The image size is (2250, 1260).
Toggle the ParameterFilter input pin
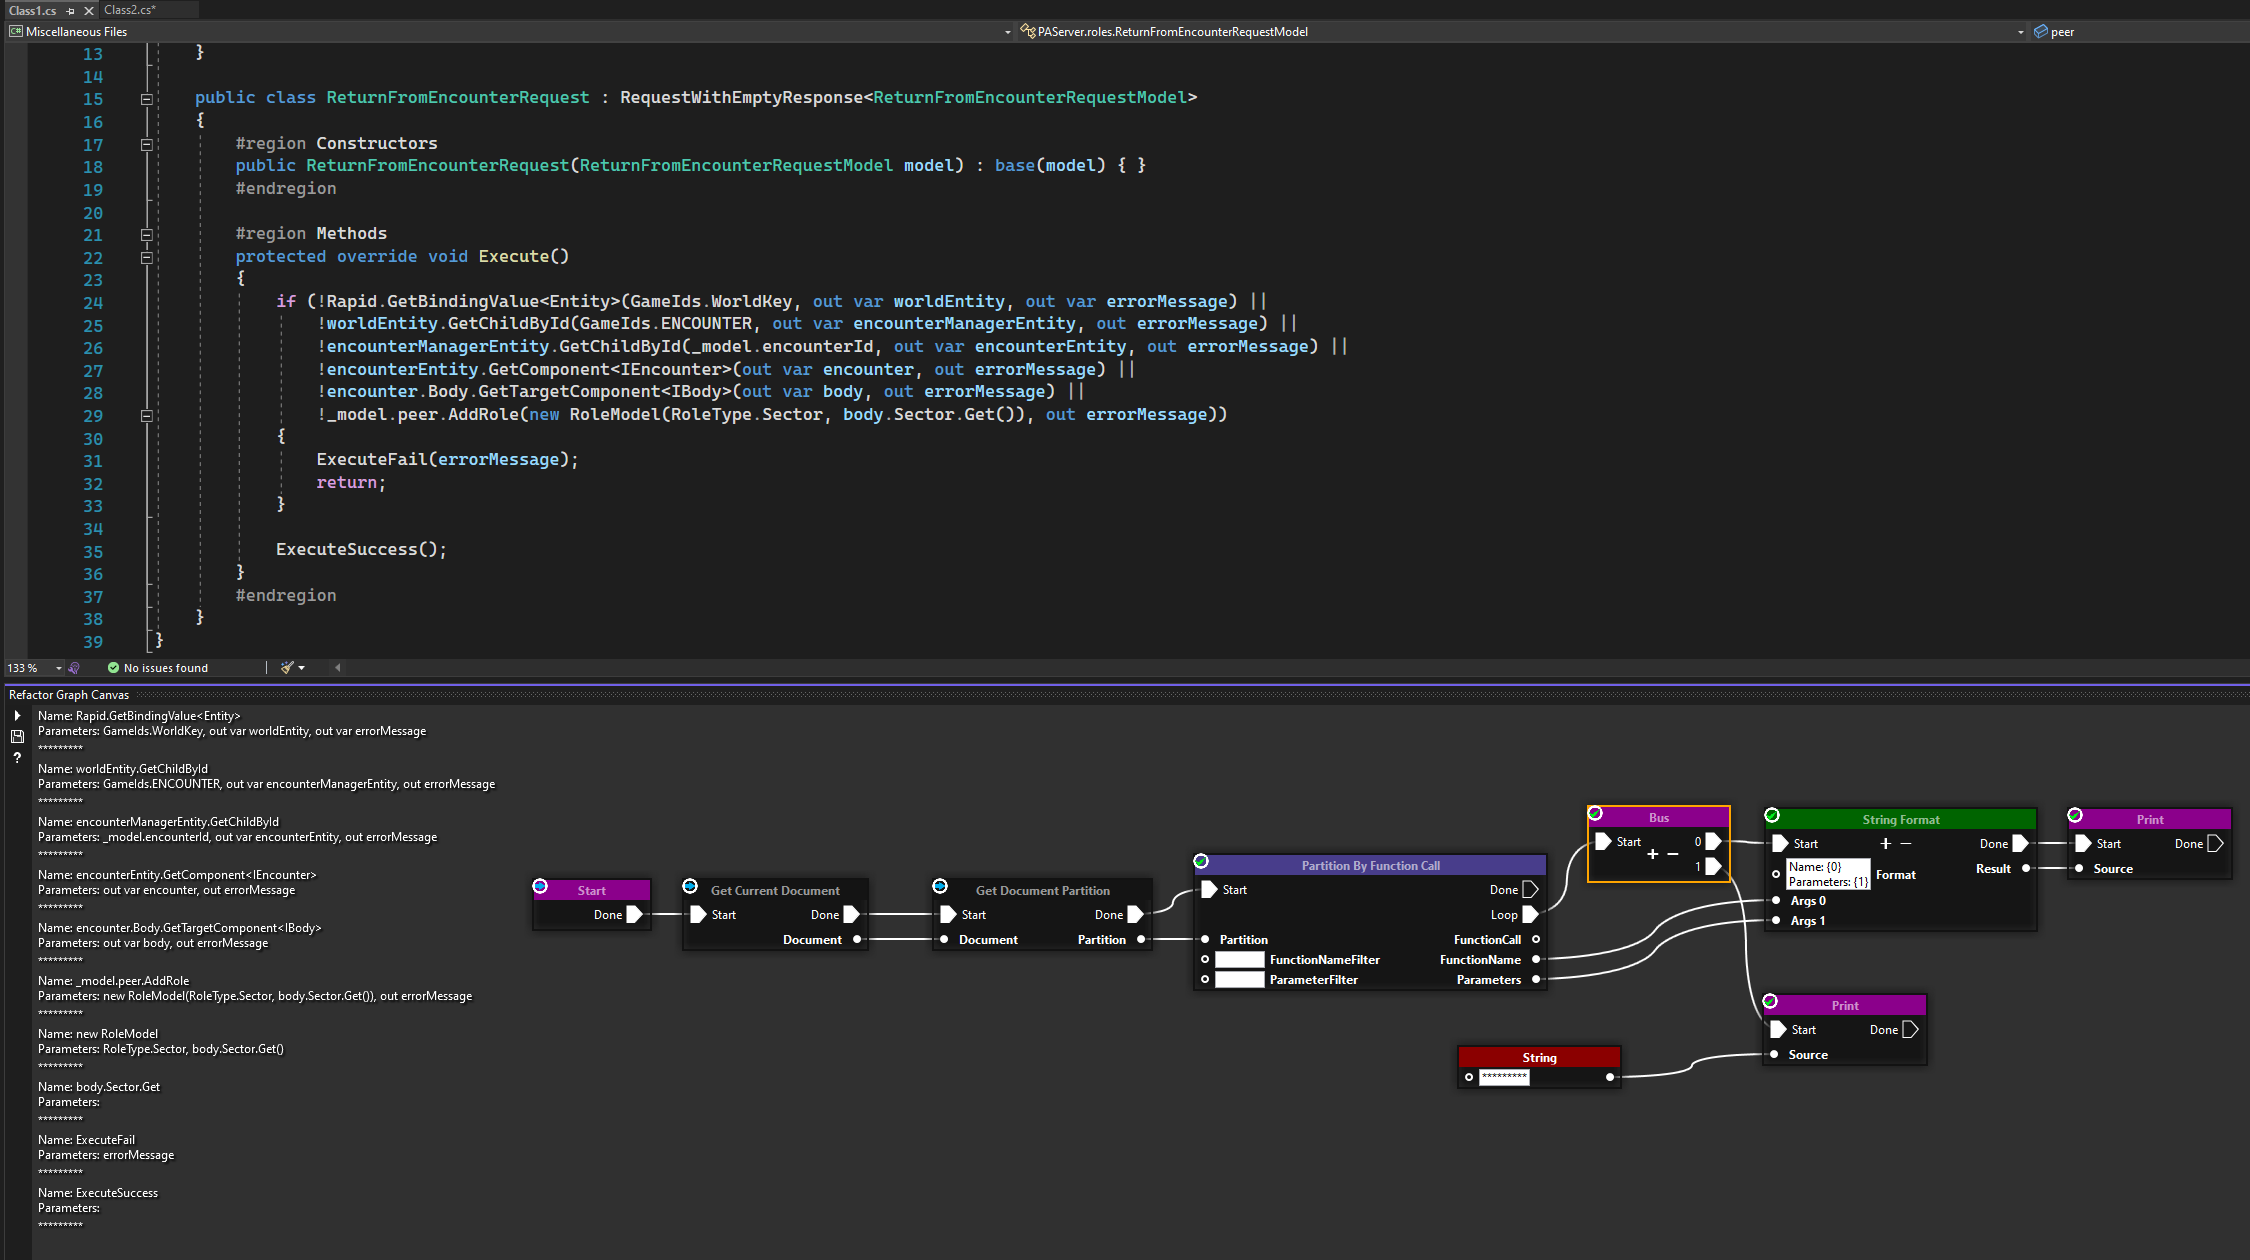pyautogui.click(x=1205, y=980)
